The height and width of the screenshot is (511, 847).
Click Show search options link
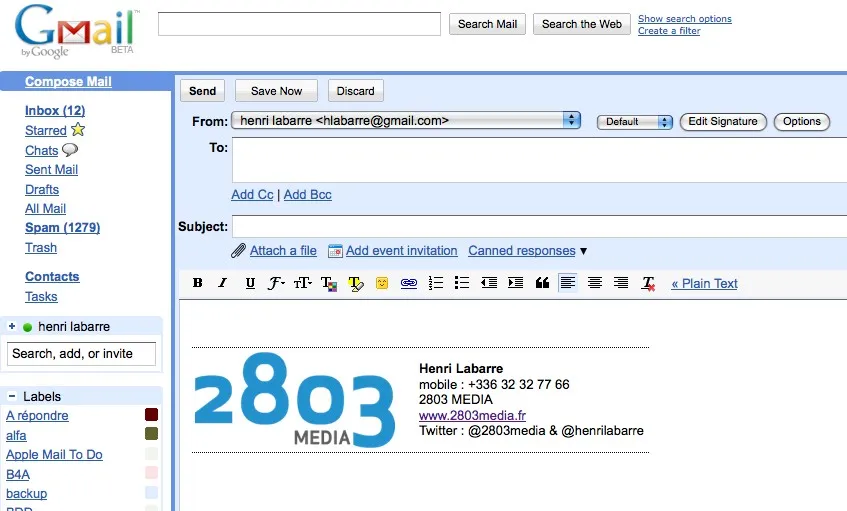[684, 18]
